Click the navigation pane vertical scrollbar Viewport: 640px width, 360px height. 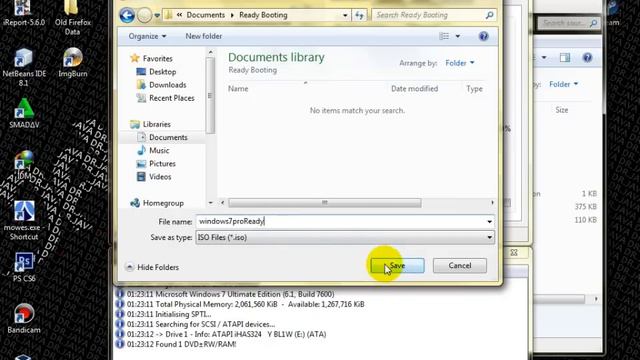(x=210, y=96)
